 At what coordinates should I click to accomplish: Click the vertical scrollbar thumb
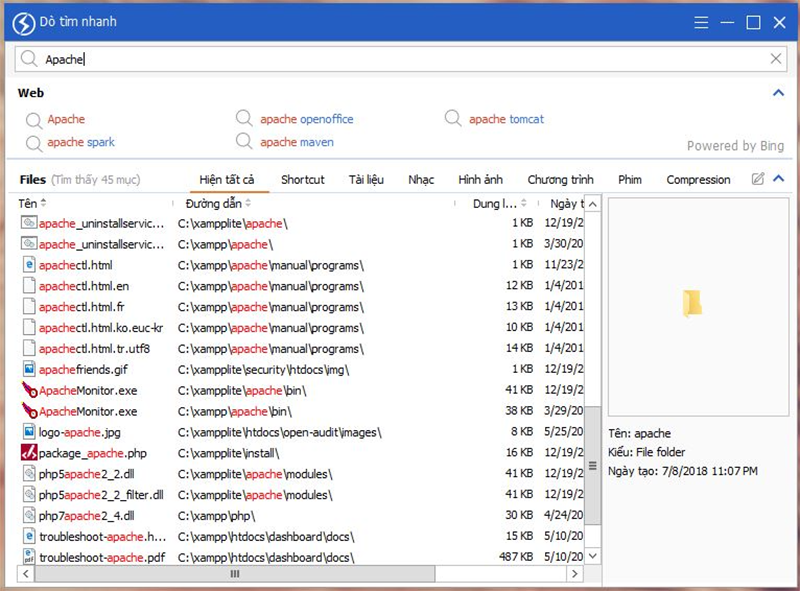click(592, 465)
